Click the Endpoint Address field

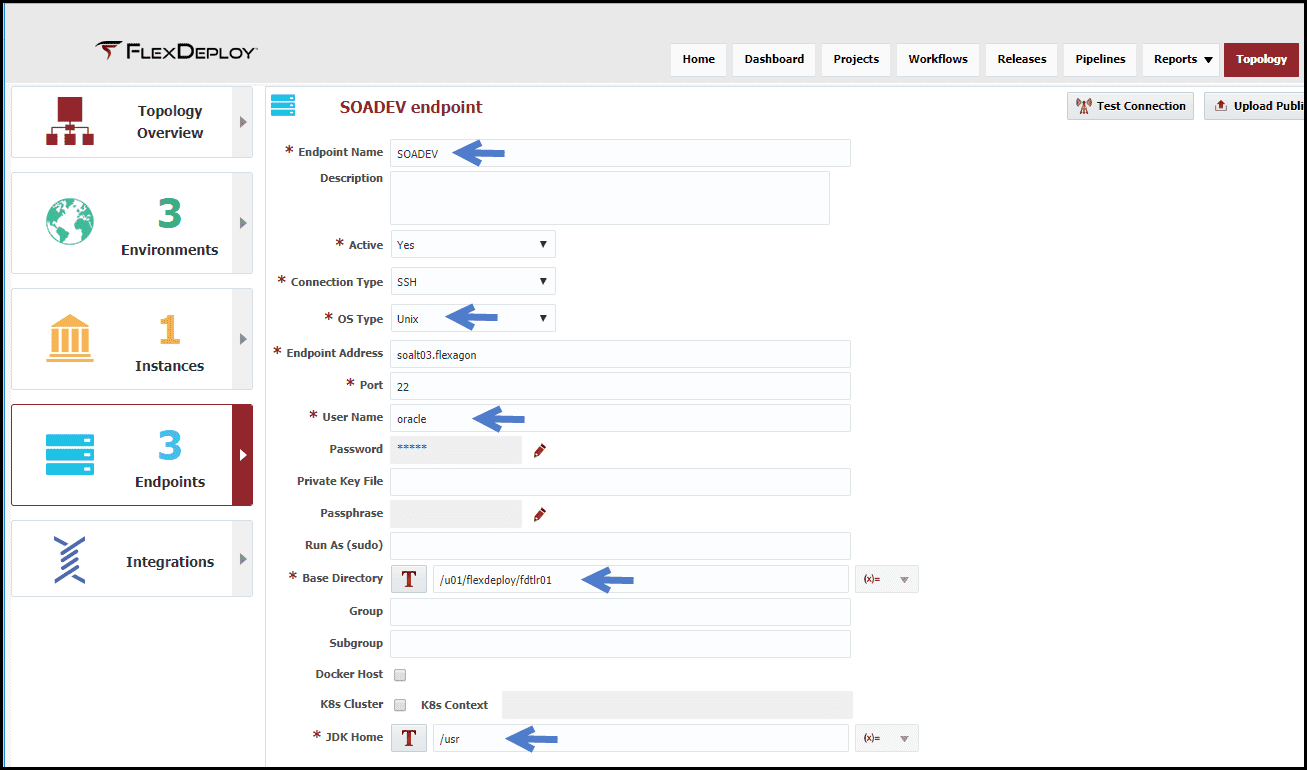tap(620, 354)
